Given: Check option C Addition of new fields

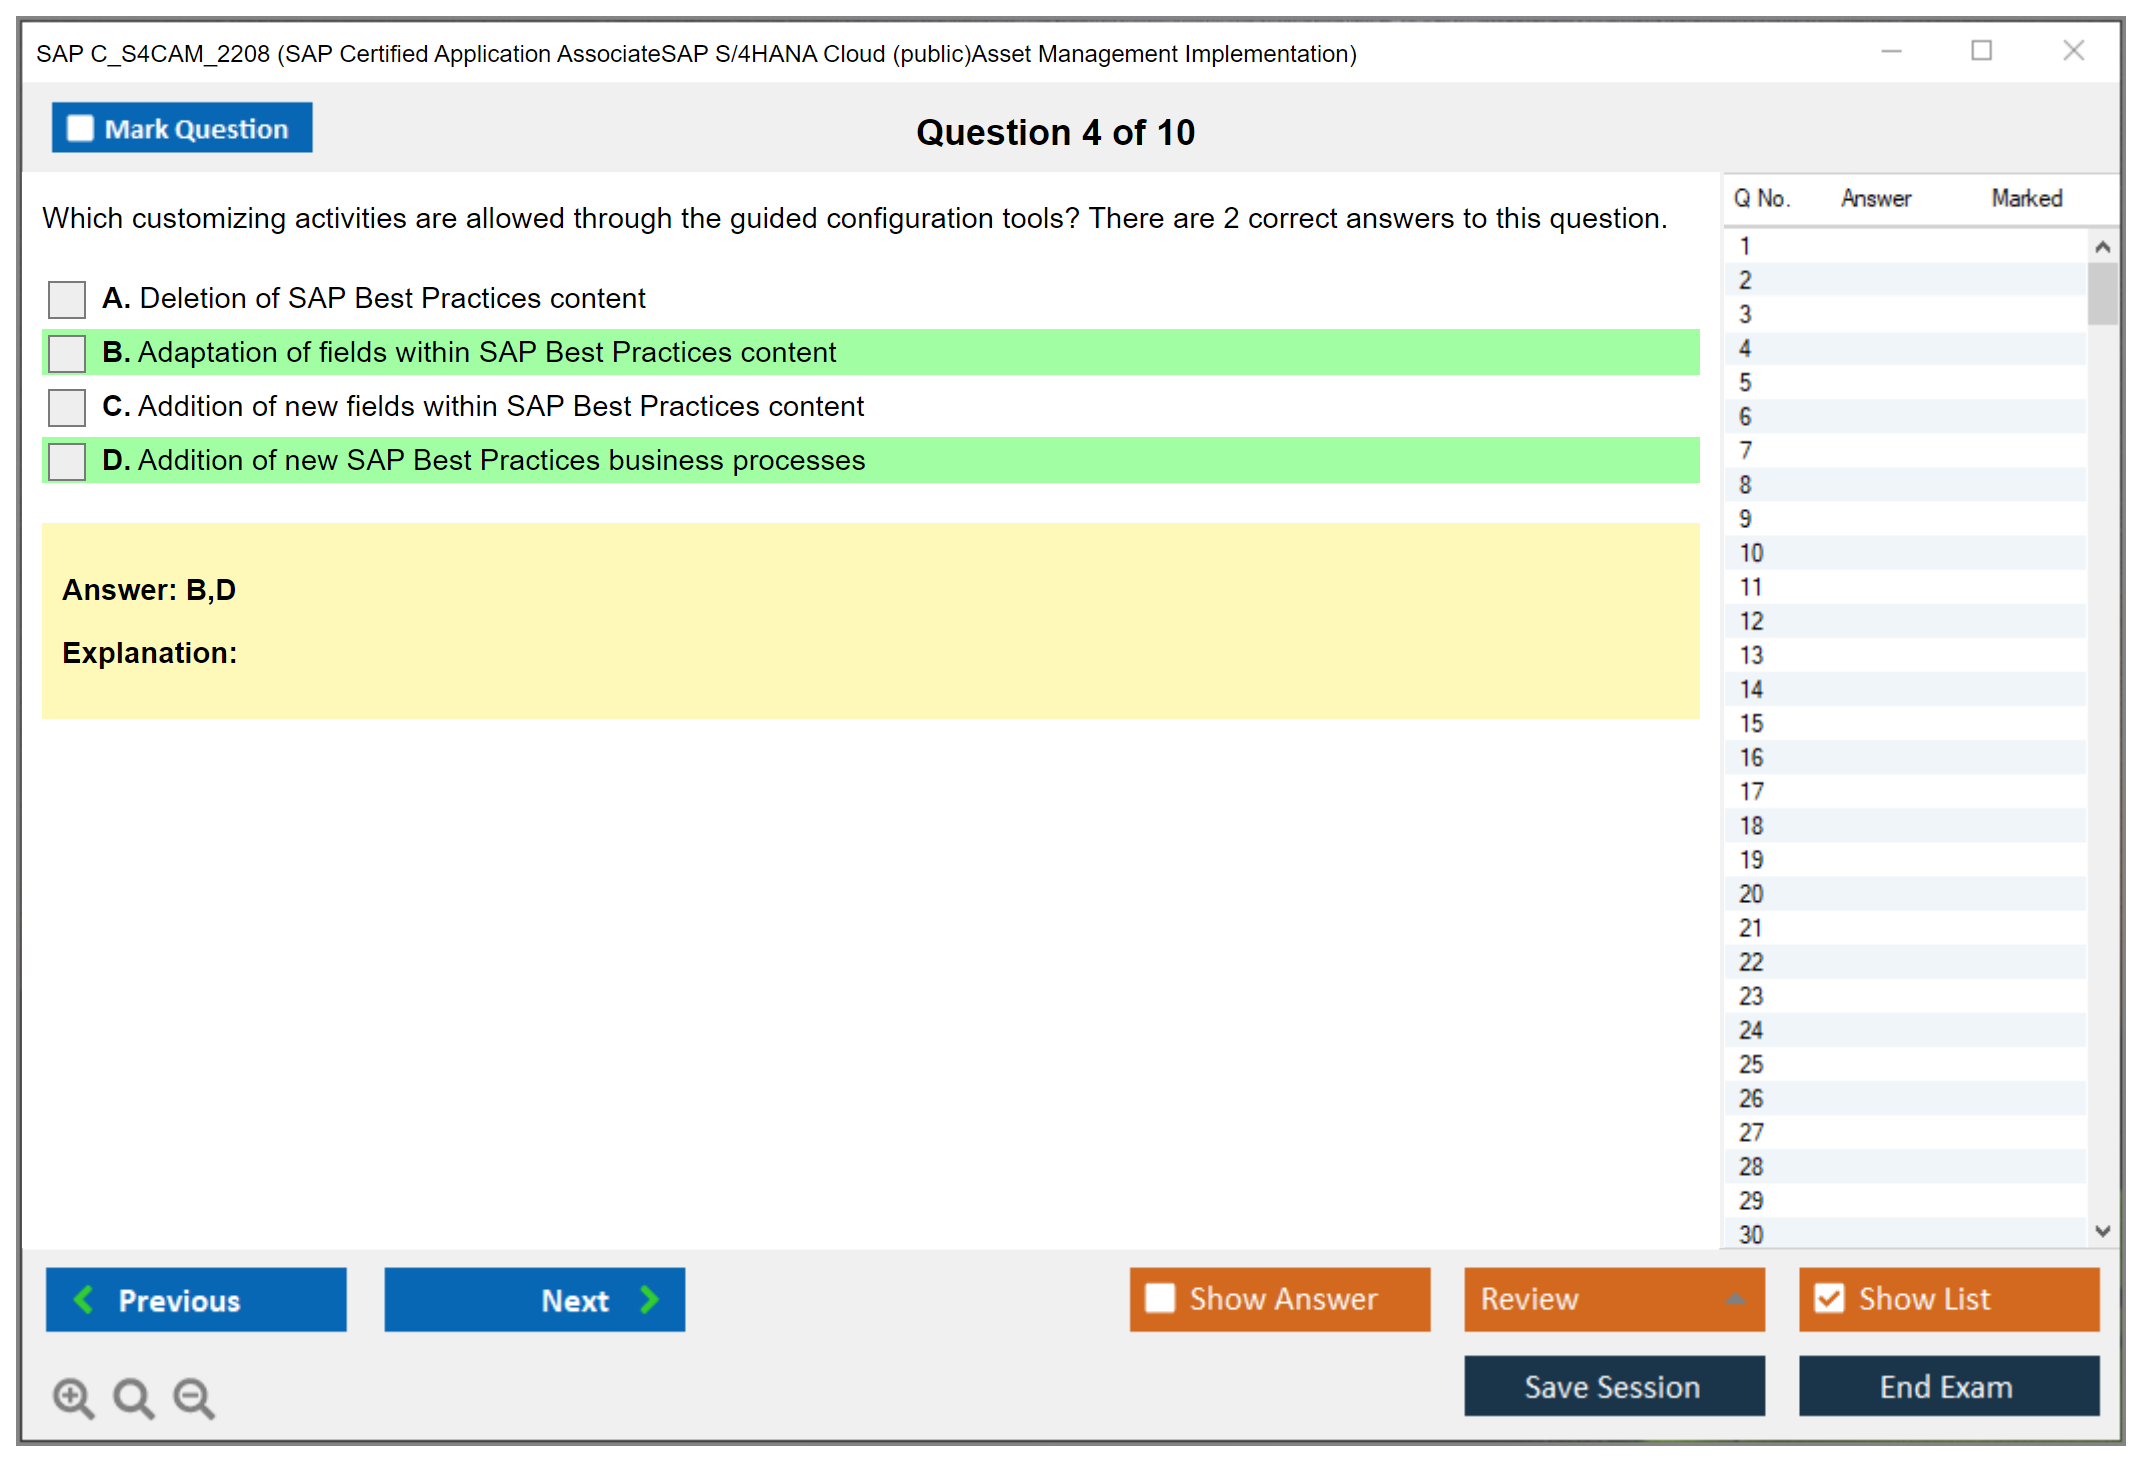Looking at the screenshot, I should pyautogui.click(x=67, y=406).
